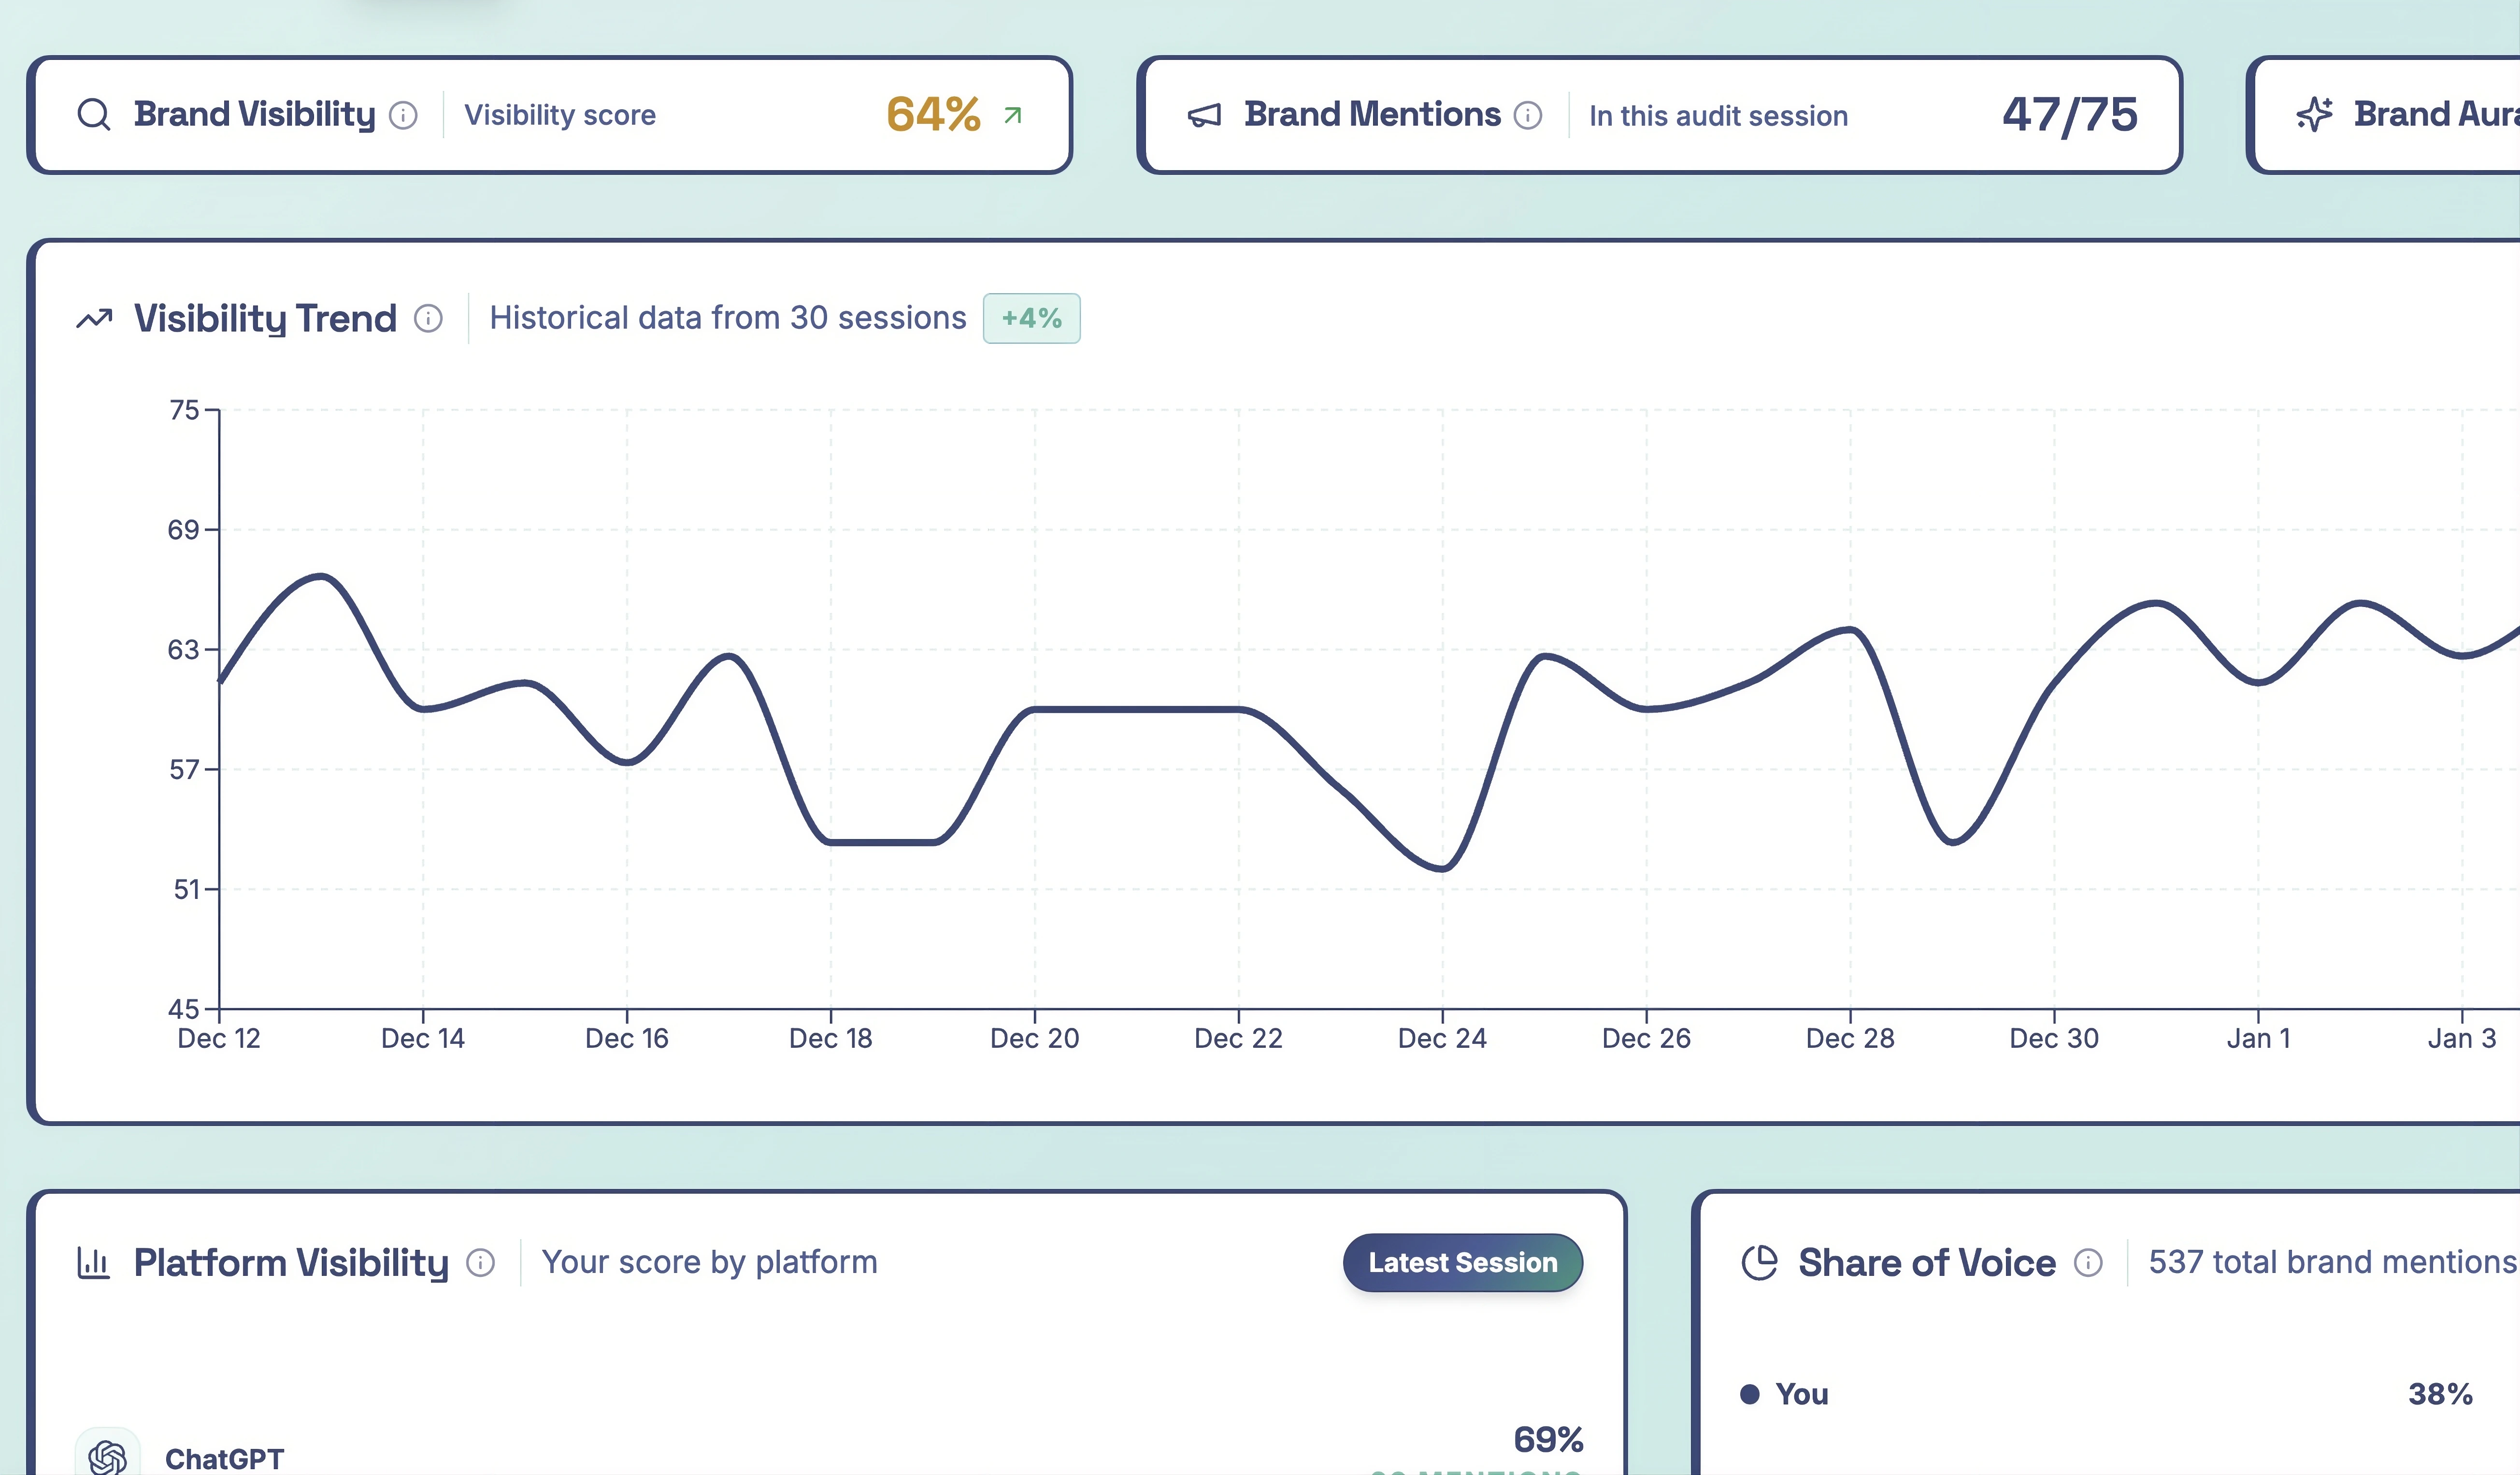This screenshot has height=1475, width=2520.
Task: Open the Platform Visibility info tooltip
Action: [481, 1262]
